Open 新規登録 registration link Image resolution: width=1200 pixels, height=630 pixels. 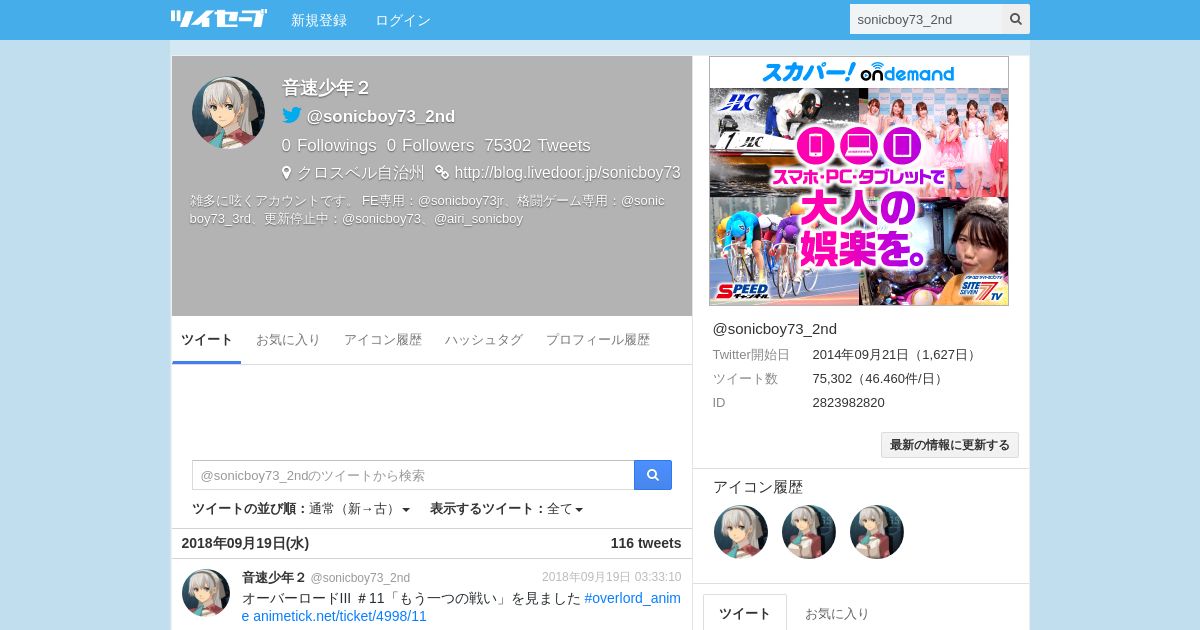click(x=319, y=20)
